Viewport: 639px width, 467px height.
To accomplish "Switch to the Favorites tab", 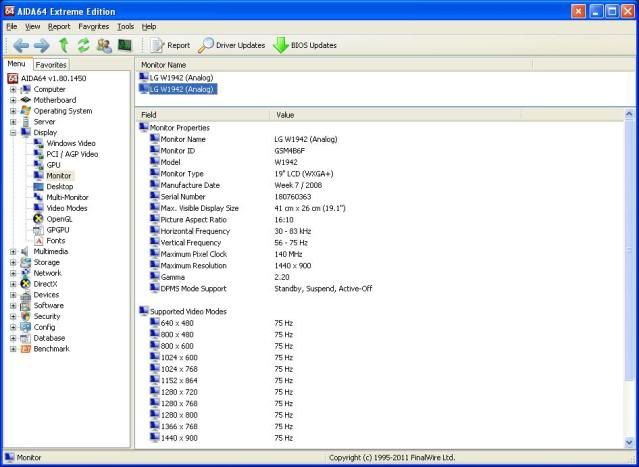I will [51, 65].
